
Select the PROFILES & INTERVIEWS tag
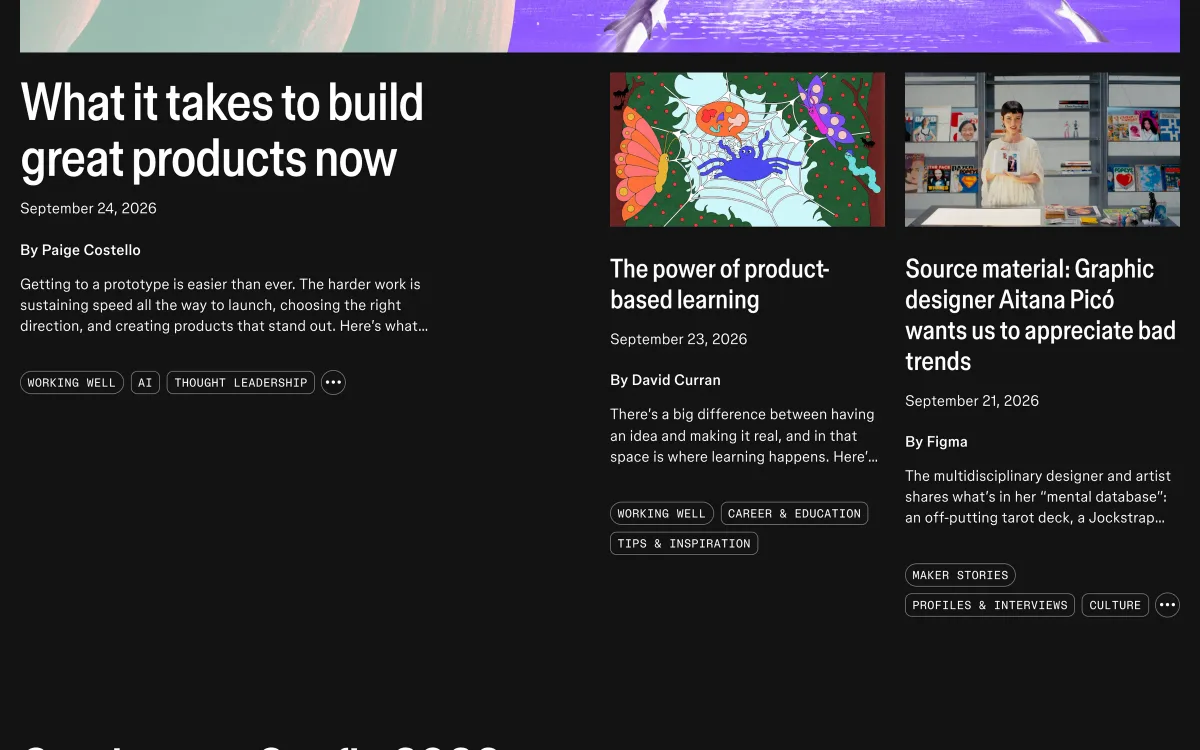990,605
